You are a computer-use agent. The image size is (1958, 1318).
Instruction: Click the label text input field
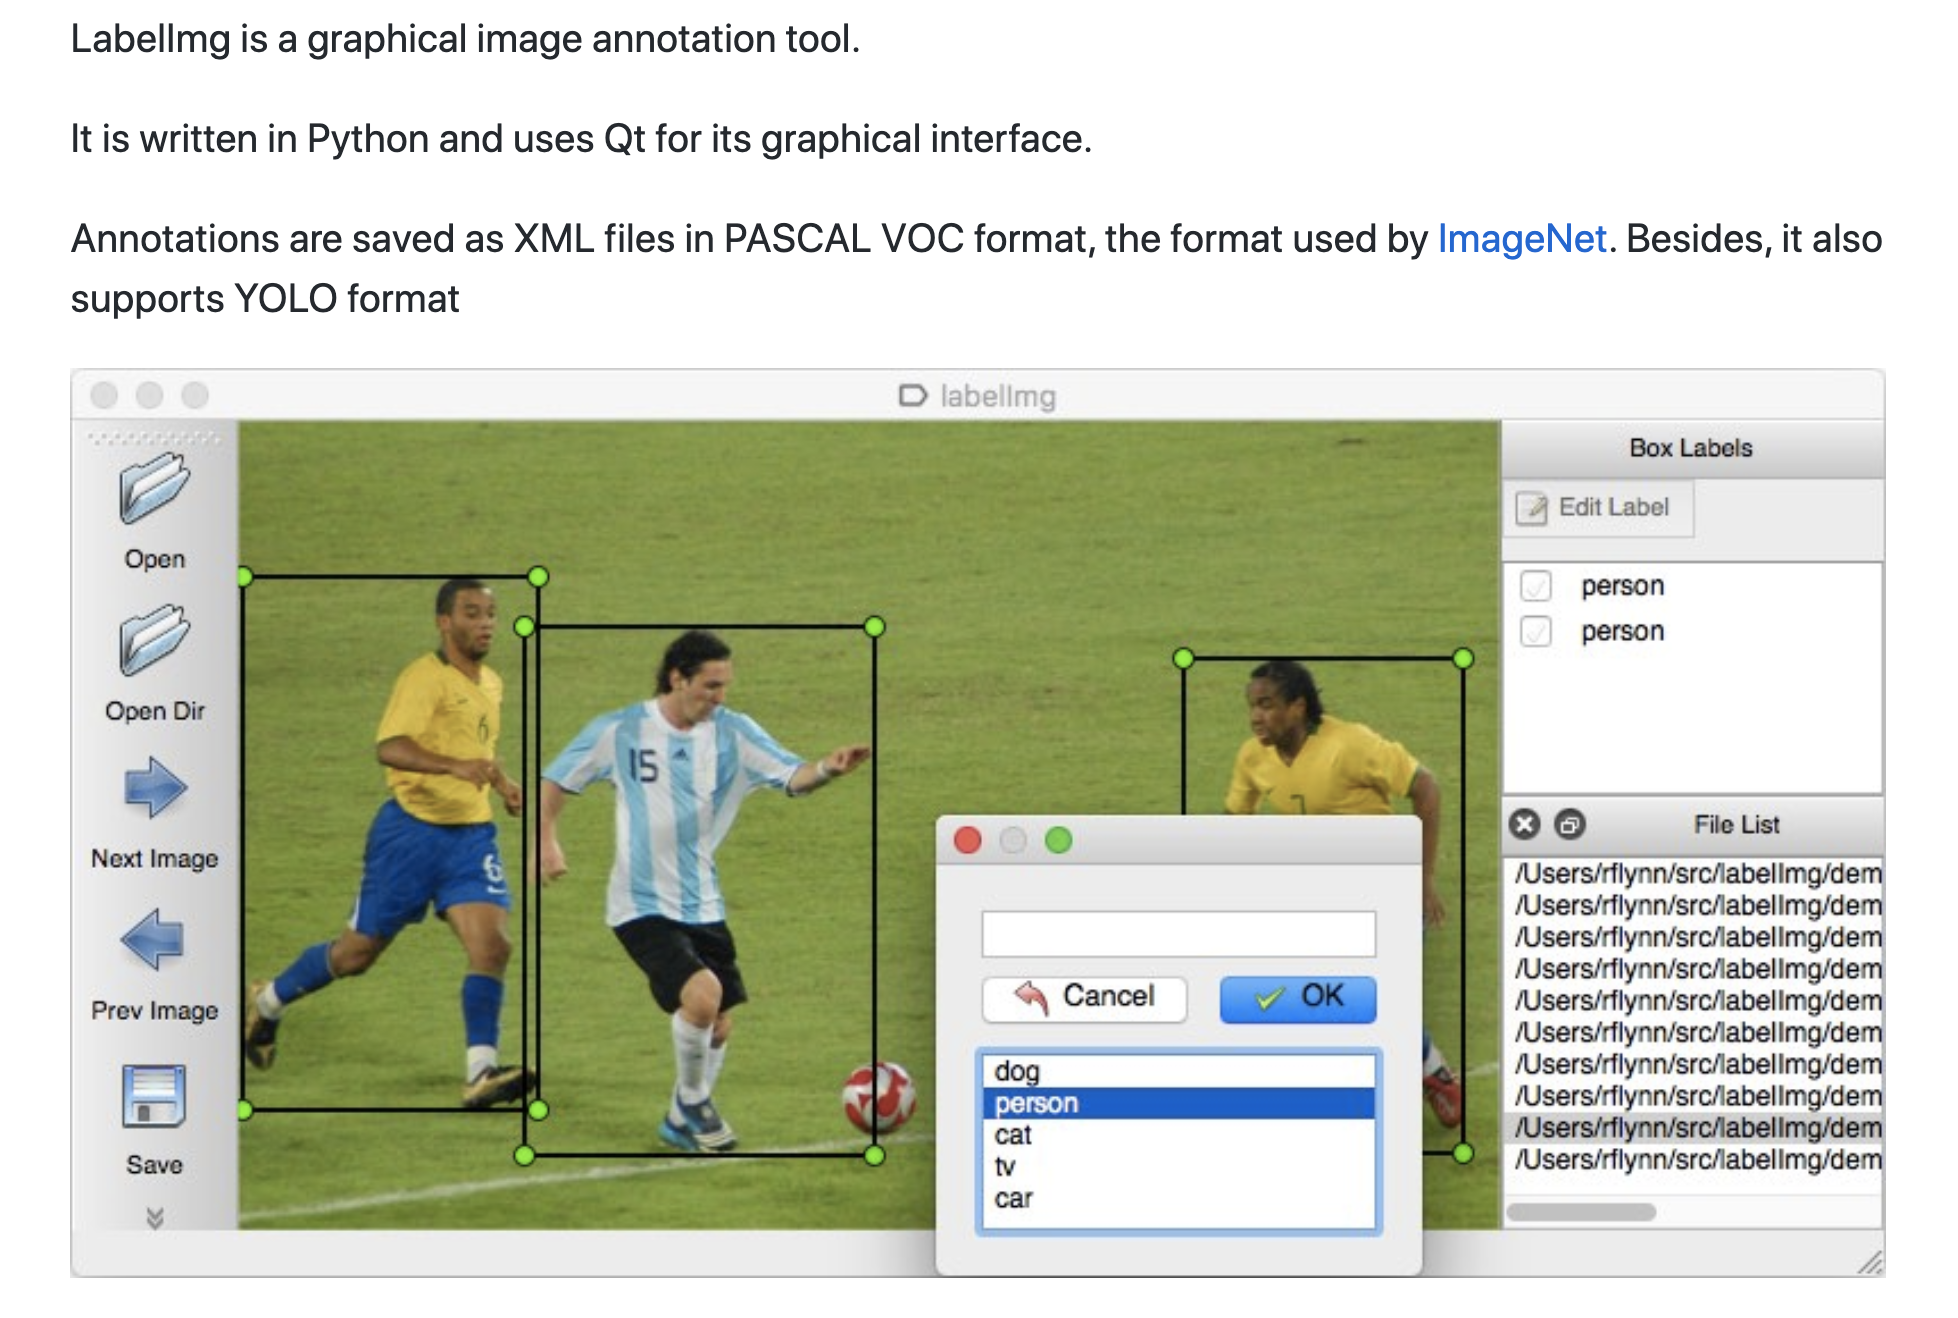[1178, 934]
